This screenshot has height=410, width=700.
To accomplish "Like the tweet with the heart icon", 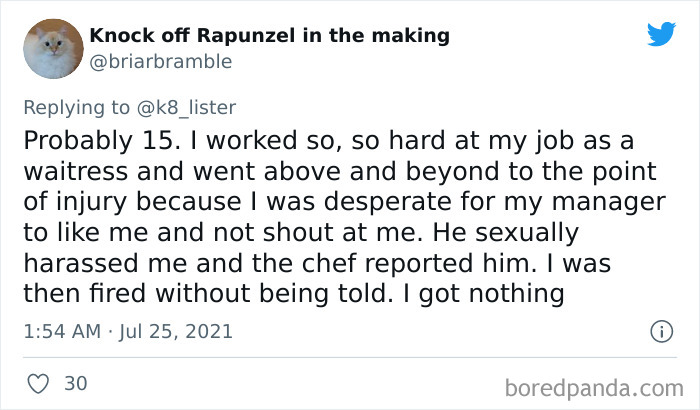I will (36, 383).
